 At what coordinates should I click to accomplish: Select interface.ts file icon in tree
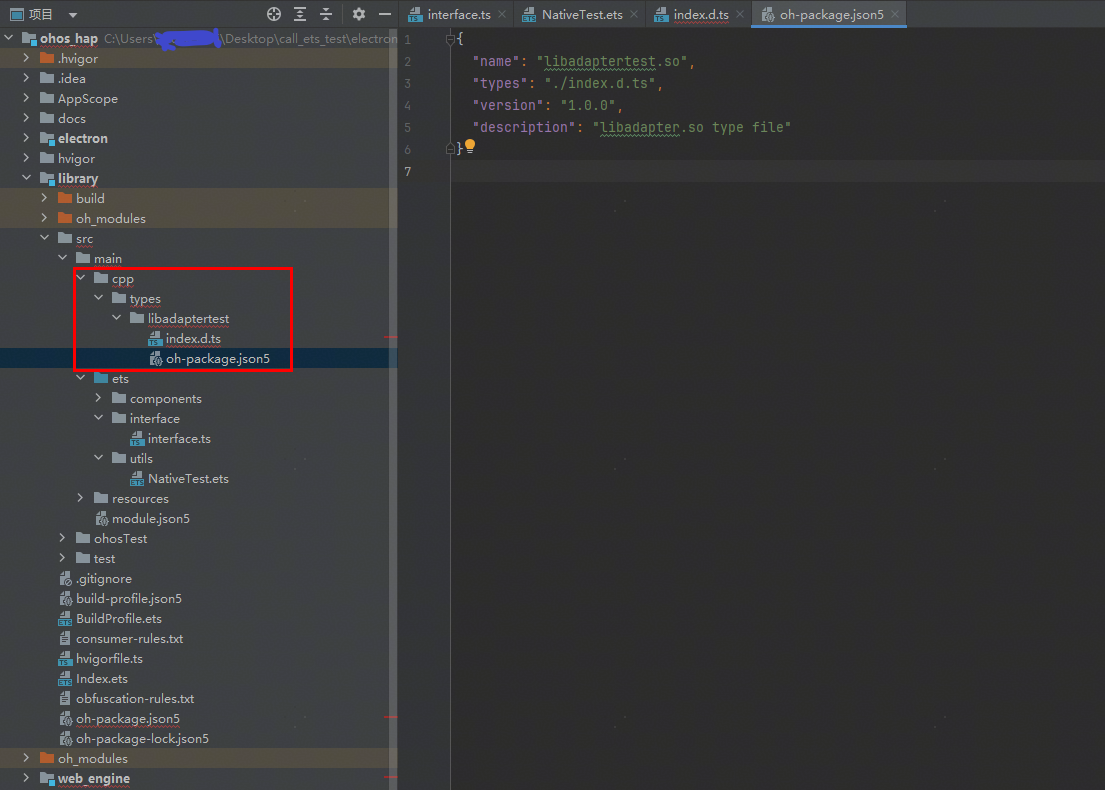(137, 439)
